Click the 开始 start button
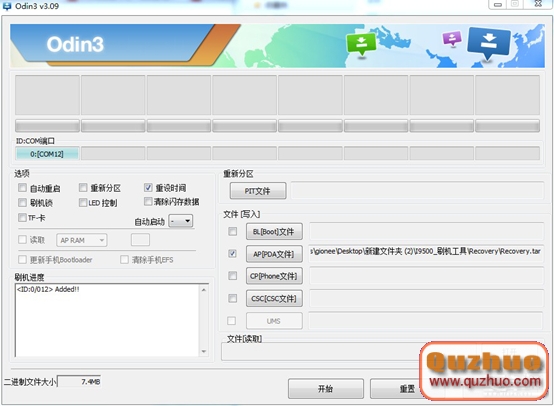The height and width of the screenshot is (406, 554). pyautogui.click(x=326, y=389)
